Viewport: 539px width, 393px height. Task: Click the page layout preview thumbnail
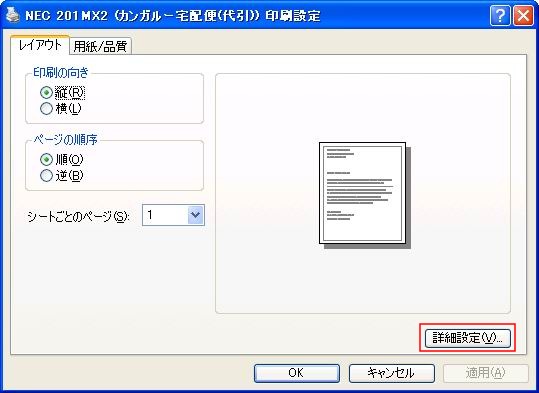[x=365, y=195]
